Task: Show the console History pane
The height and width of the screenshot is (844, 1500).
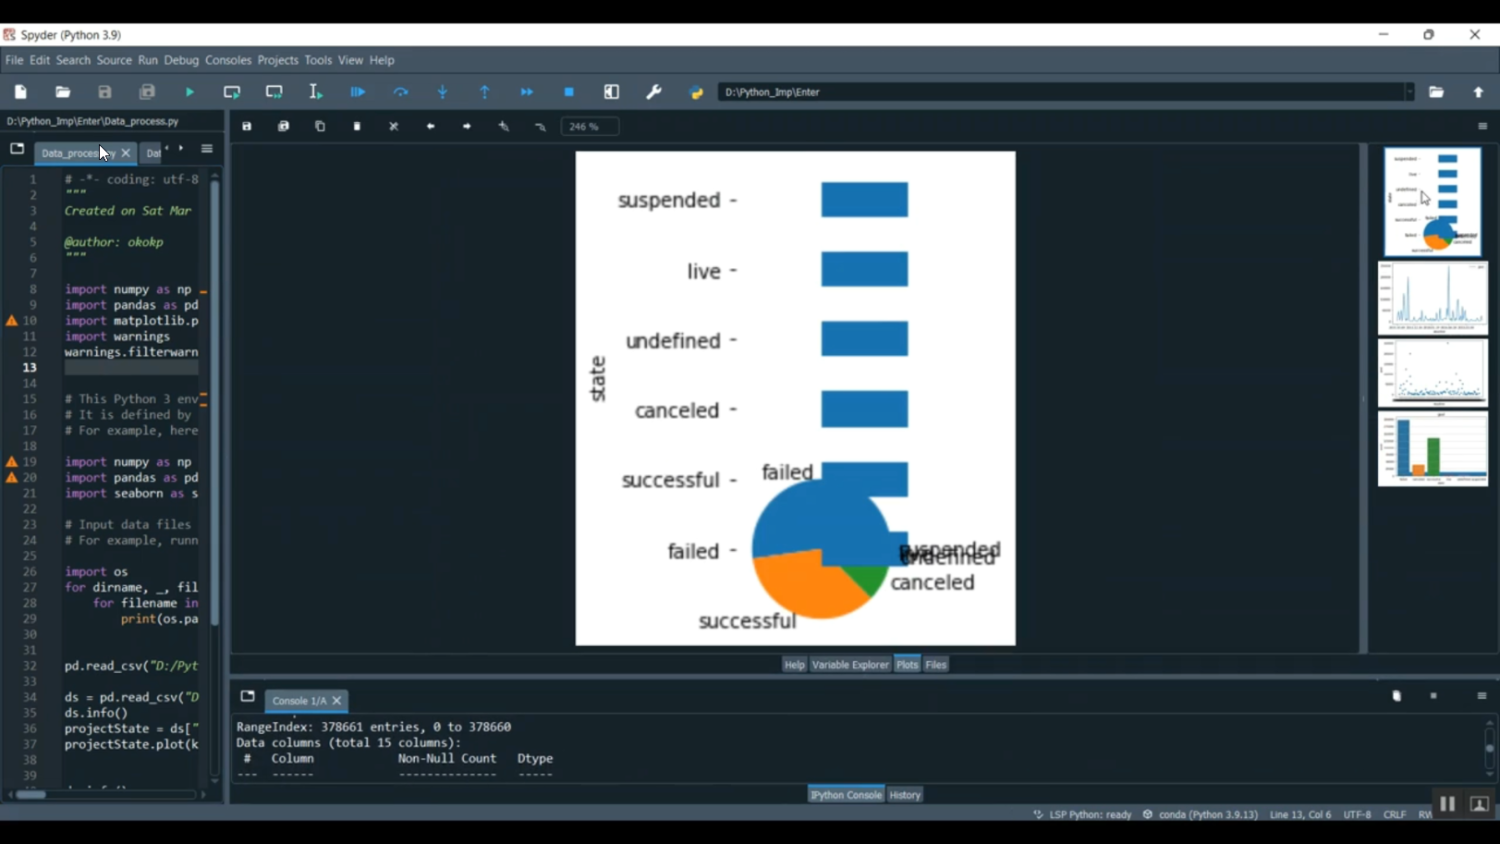Action: coord(904,794)
